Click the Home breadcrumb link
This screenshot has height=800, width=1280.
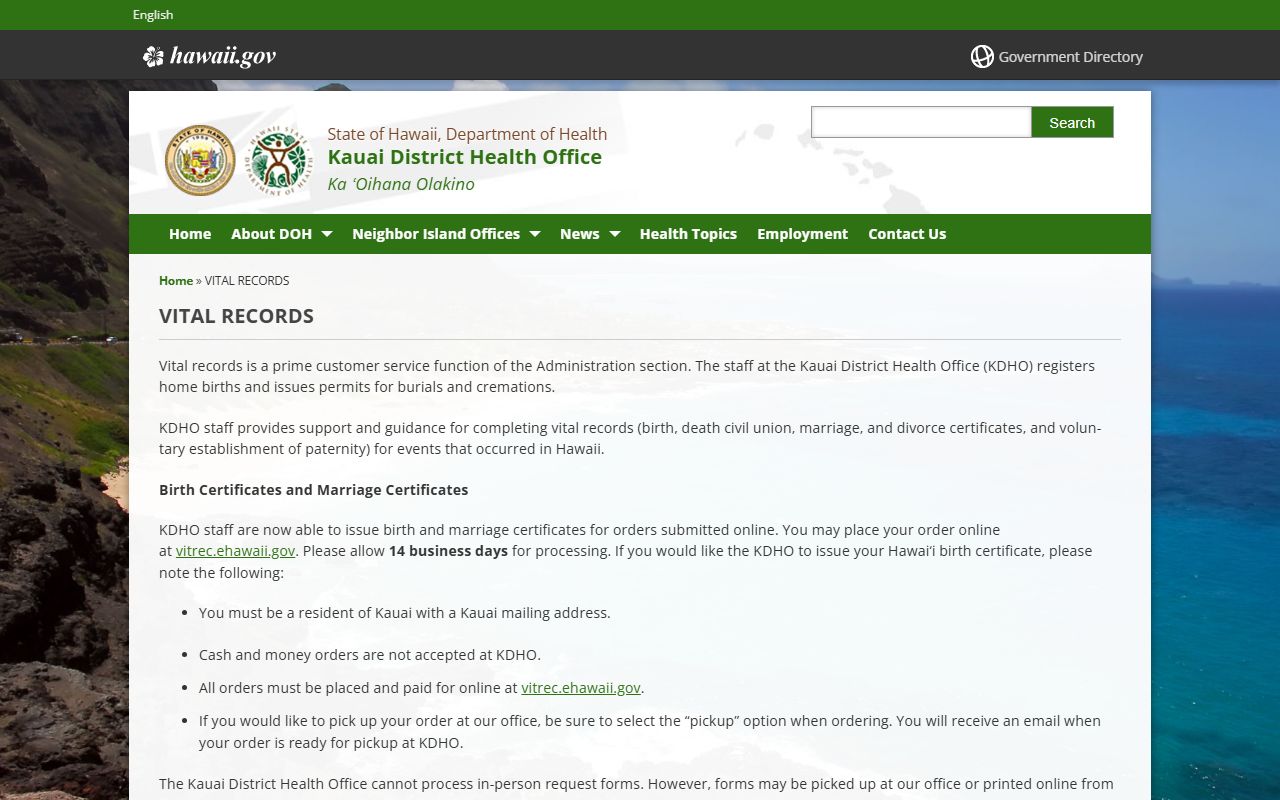pos(176,281)
